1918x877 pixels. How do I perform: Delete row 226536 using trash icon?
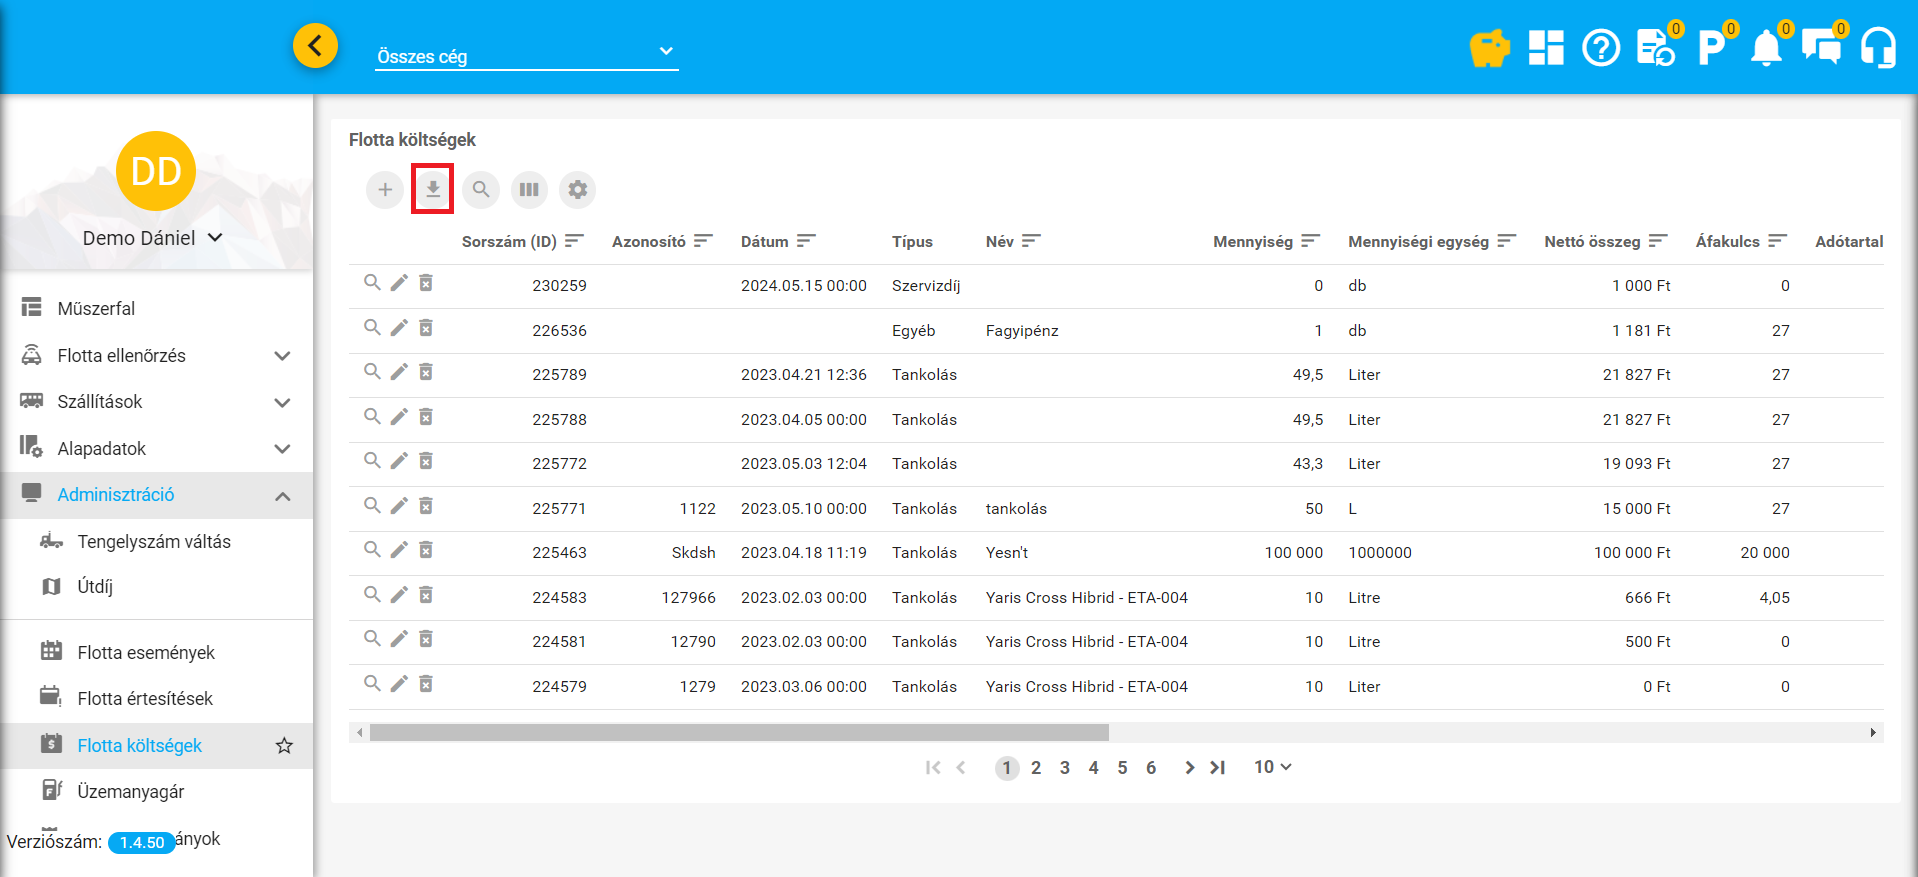tap(426, 328)
